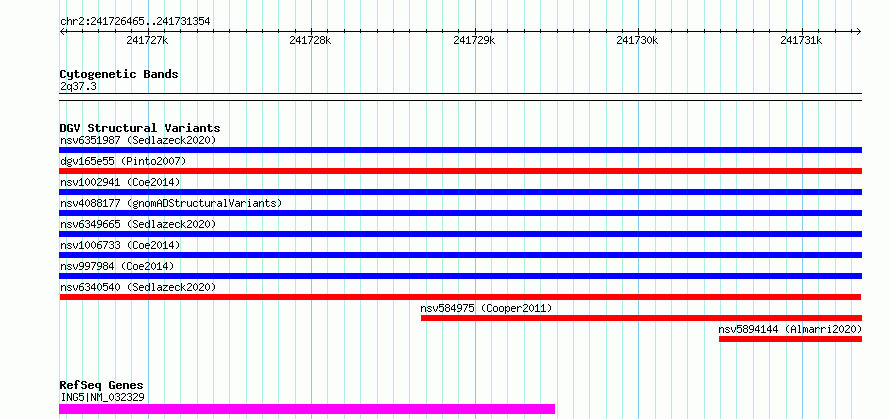Click the nsv584975 (Cooper2011) label

point(486,308)
